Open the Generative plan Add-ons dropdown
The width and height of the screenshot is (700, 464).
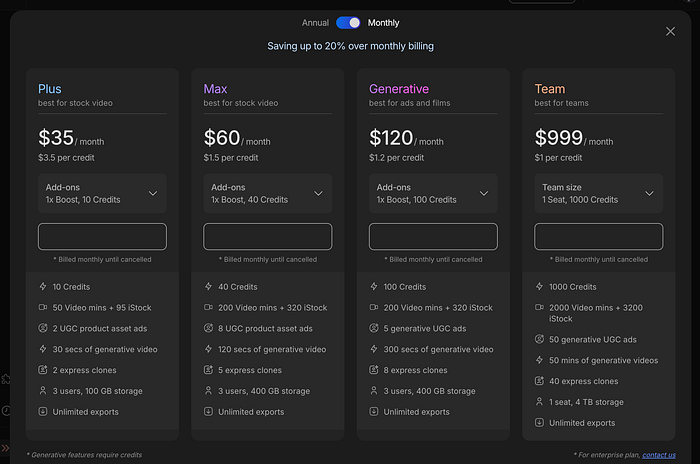tap(433, 193)
